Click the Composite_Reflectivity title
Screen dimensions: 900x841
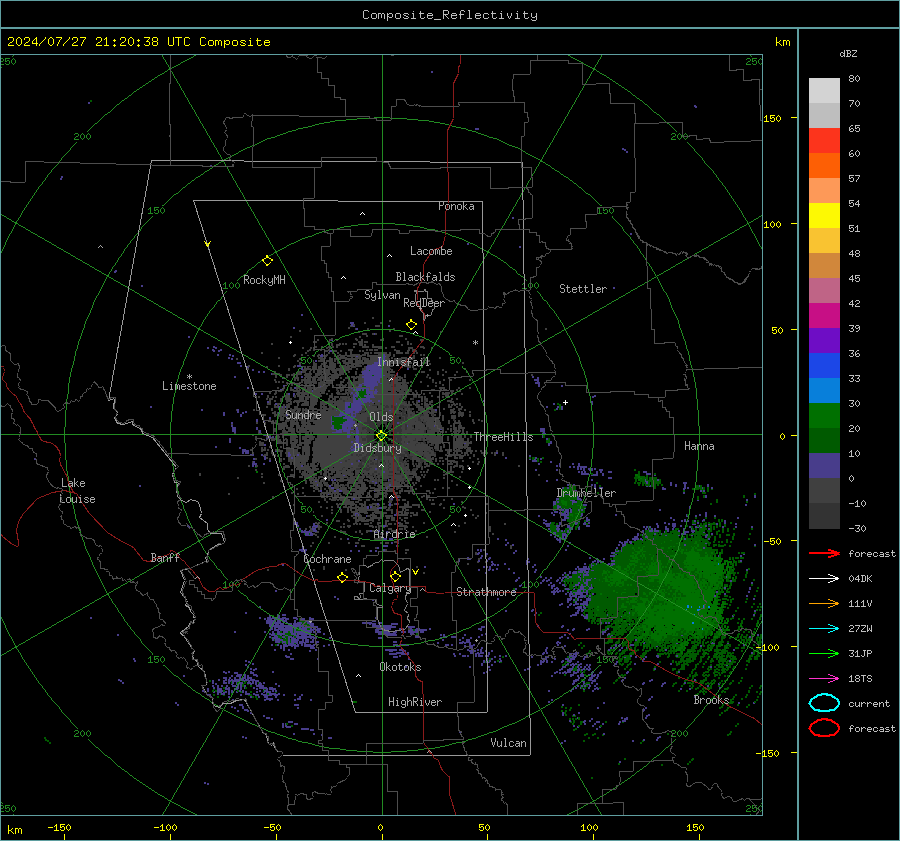click(x=450, y=15)
